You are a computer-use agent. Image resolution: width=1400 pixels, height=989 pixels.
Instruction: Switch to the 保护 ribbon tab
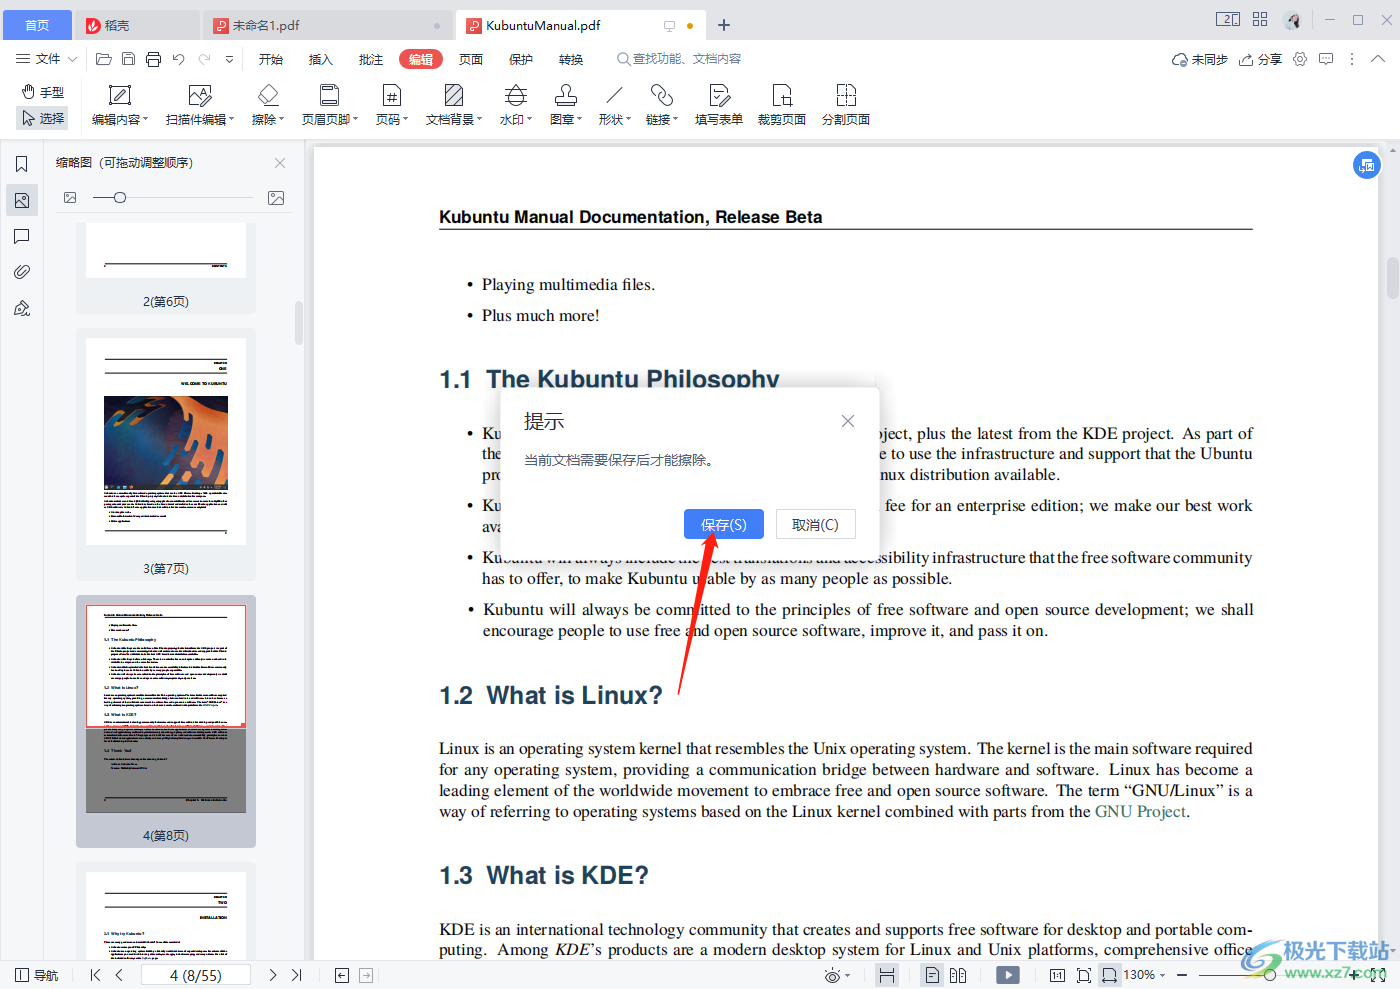click(521, 59)
